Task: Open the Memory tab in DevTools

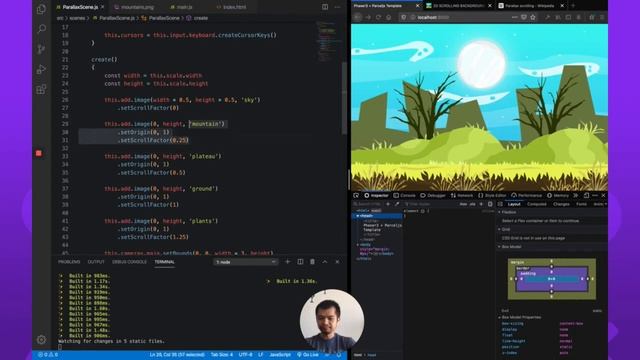Action: [x=558, y=196]
